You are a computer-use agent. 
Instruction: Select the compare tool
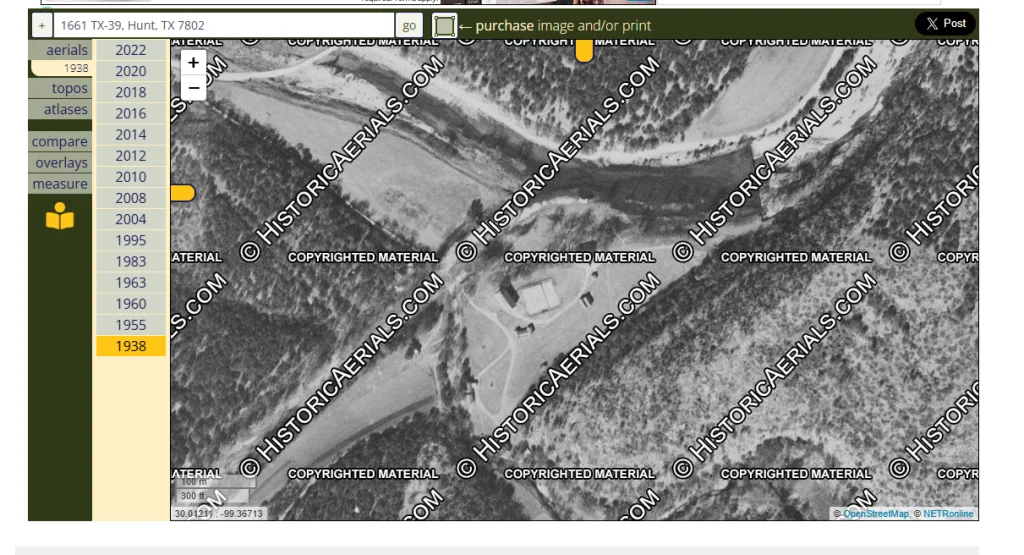(60, 141)
